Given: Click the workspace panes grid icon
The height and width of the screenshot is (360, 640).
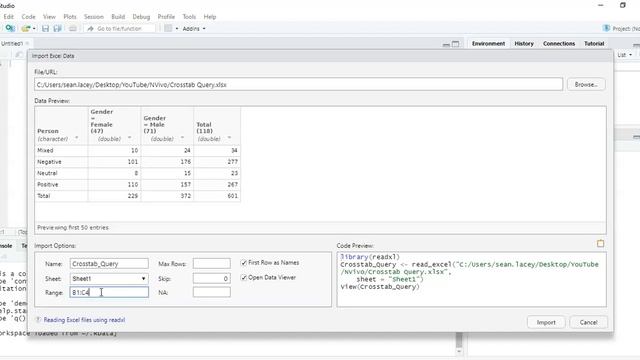Looking at the screenshot, I should (x=168, y=29).
